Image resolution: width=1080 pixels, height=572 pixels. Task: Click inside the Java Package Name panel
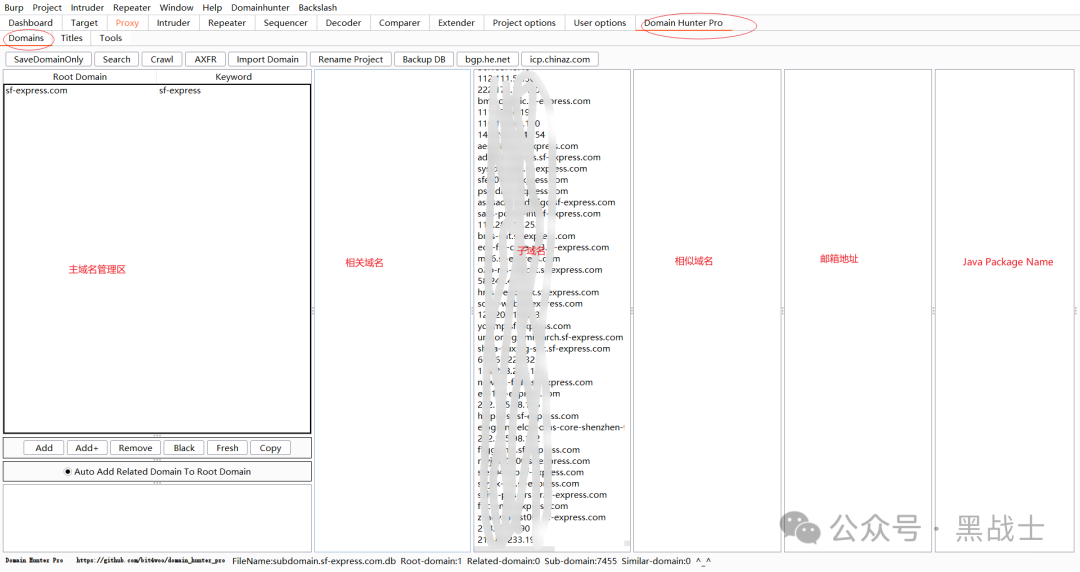[x=1004, y=310]
